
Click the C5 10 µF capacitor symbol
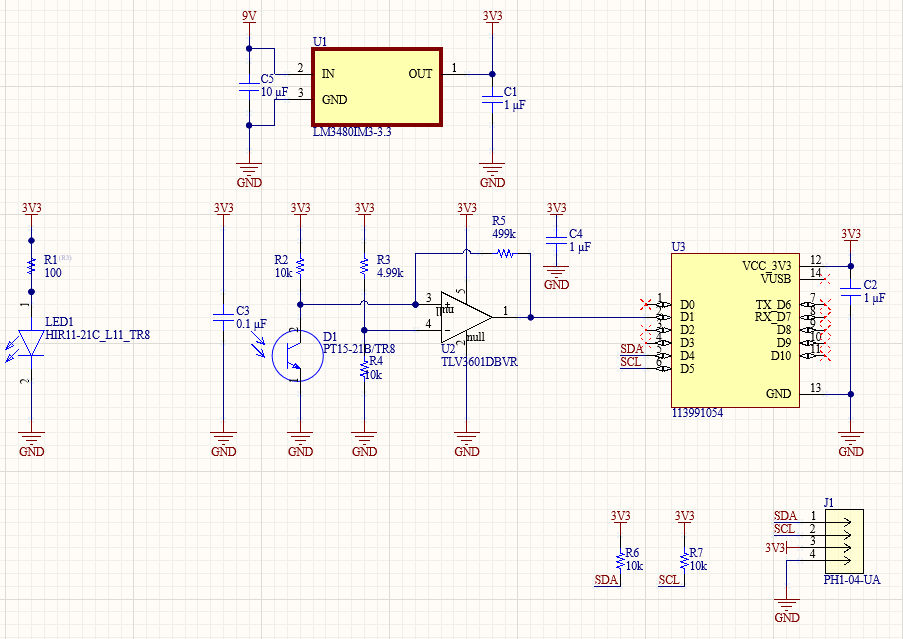248,87
